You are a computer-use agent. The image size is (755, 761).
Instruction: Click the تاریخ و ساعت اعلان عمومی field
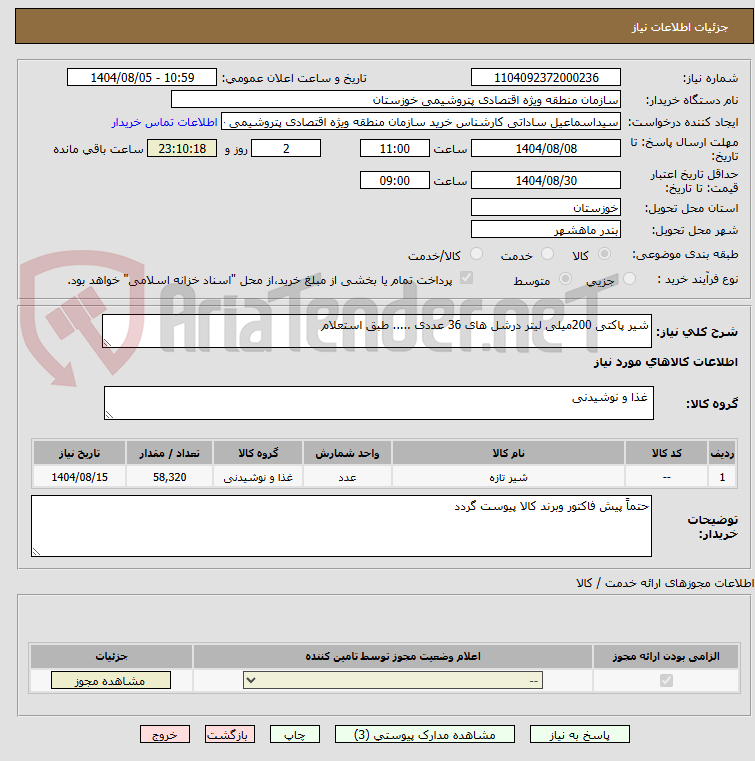pyautogui.click(x=142, y=78)
